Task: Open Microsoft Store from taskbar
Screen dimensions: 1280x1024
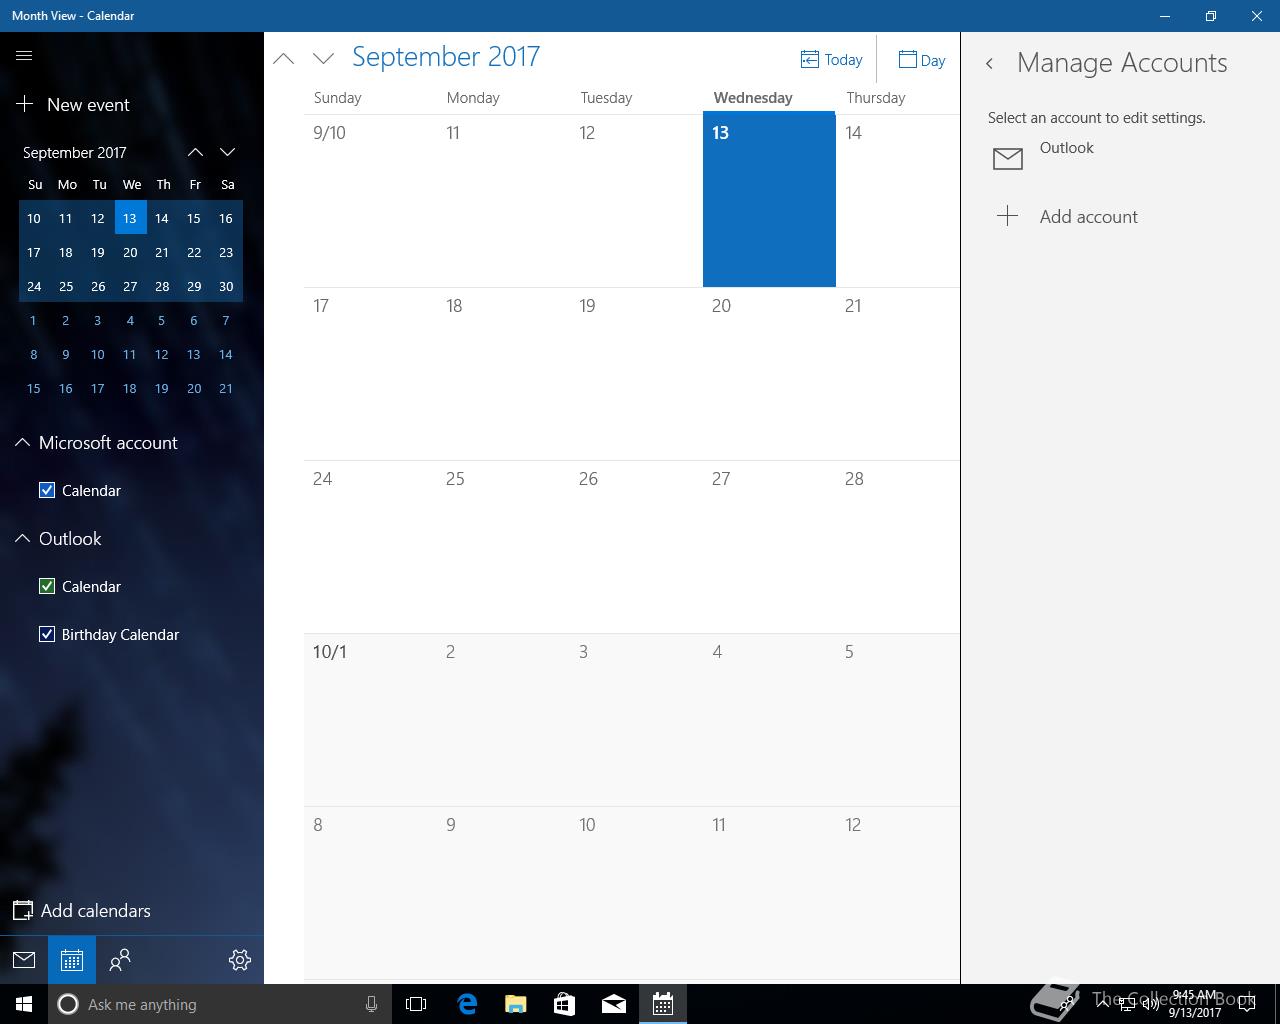Action: (565, 1004)
